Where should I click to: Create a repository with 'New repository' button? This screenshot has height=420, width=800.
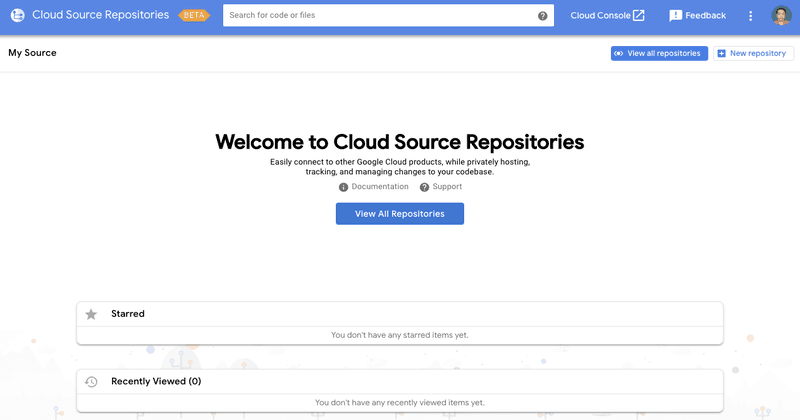click(x=753, y=53)
